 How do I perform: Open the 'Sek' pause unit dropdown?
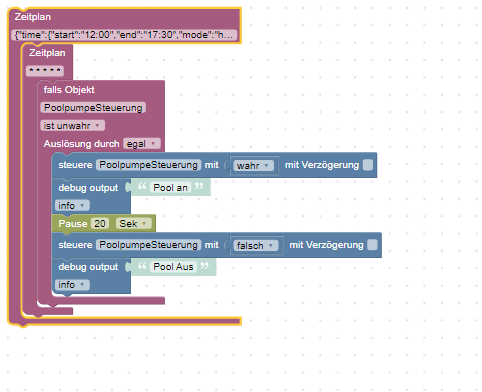[133, 223]
